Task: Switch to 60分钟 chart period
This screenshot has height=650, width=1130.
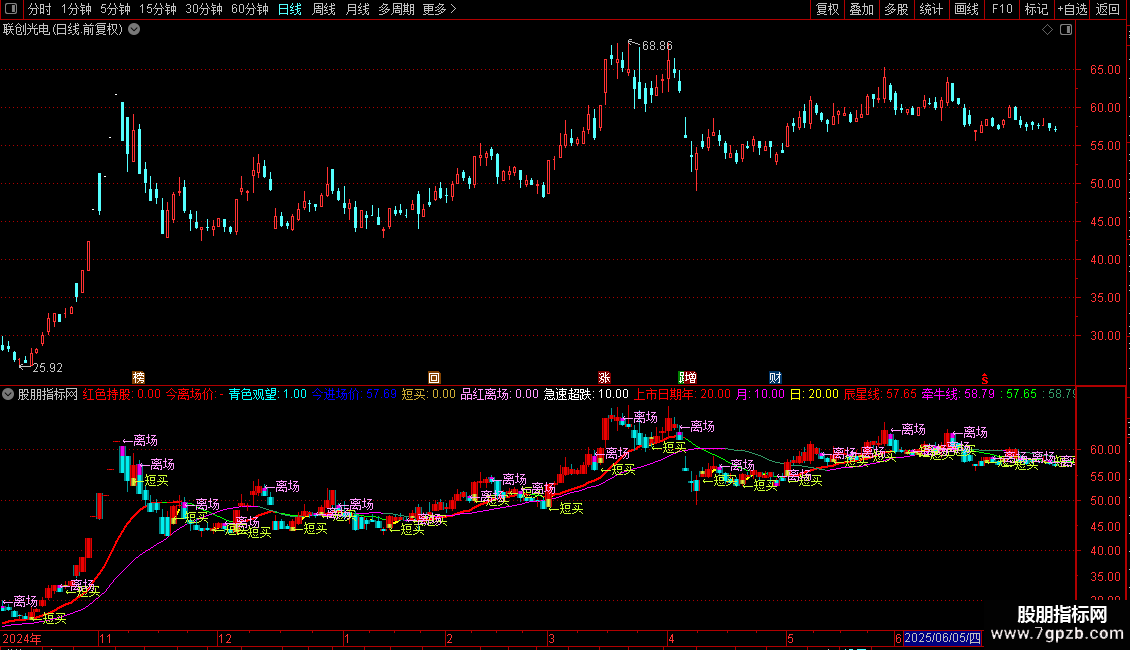Action: click(x=250, y=9)
